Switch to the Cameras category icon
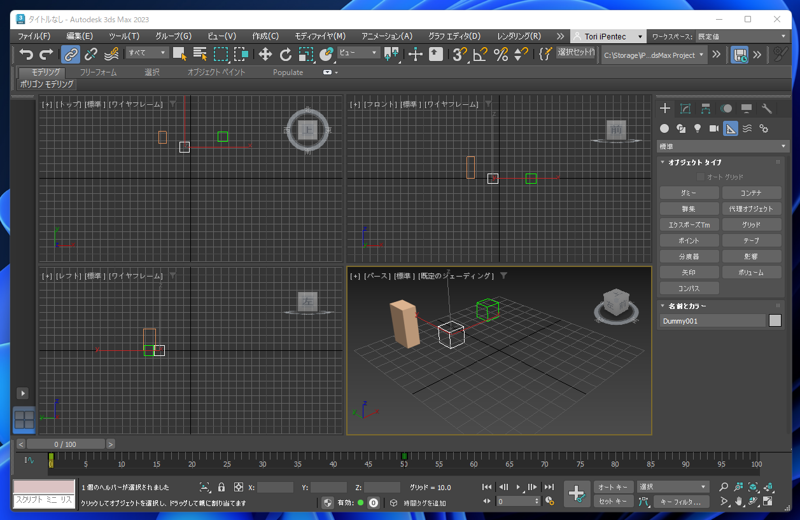800x520 pixels. pyautogui.click(x=714, y=129)
